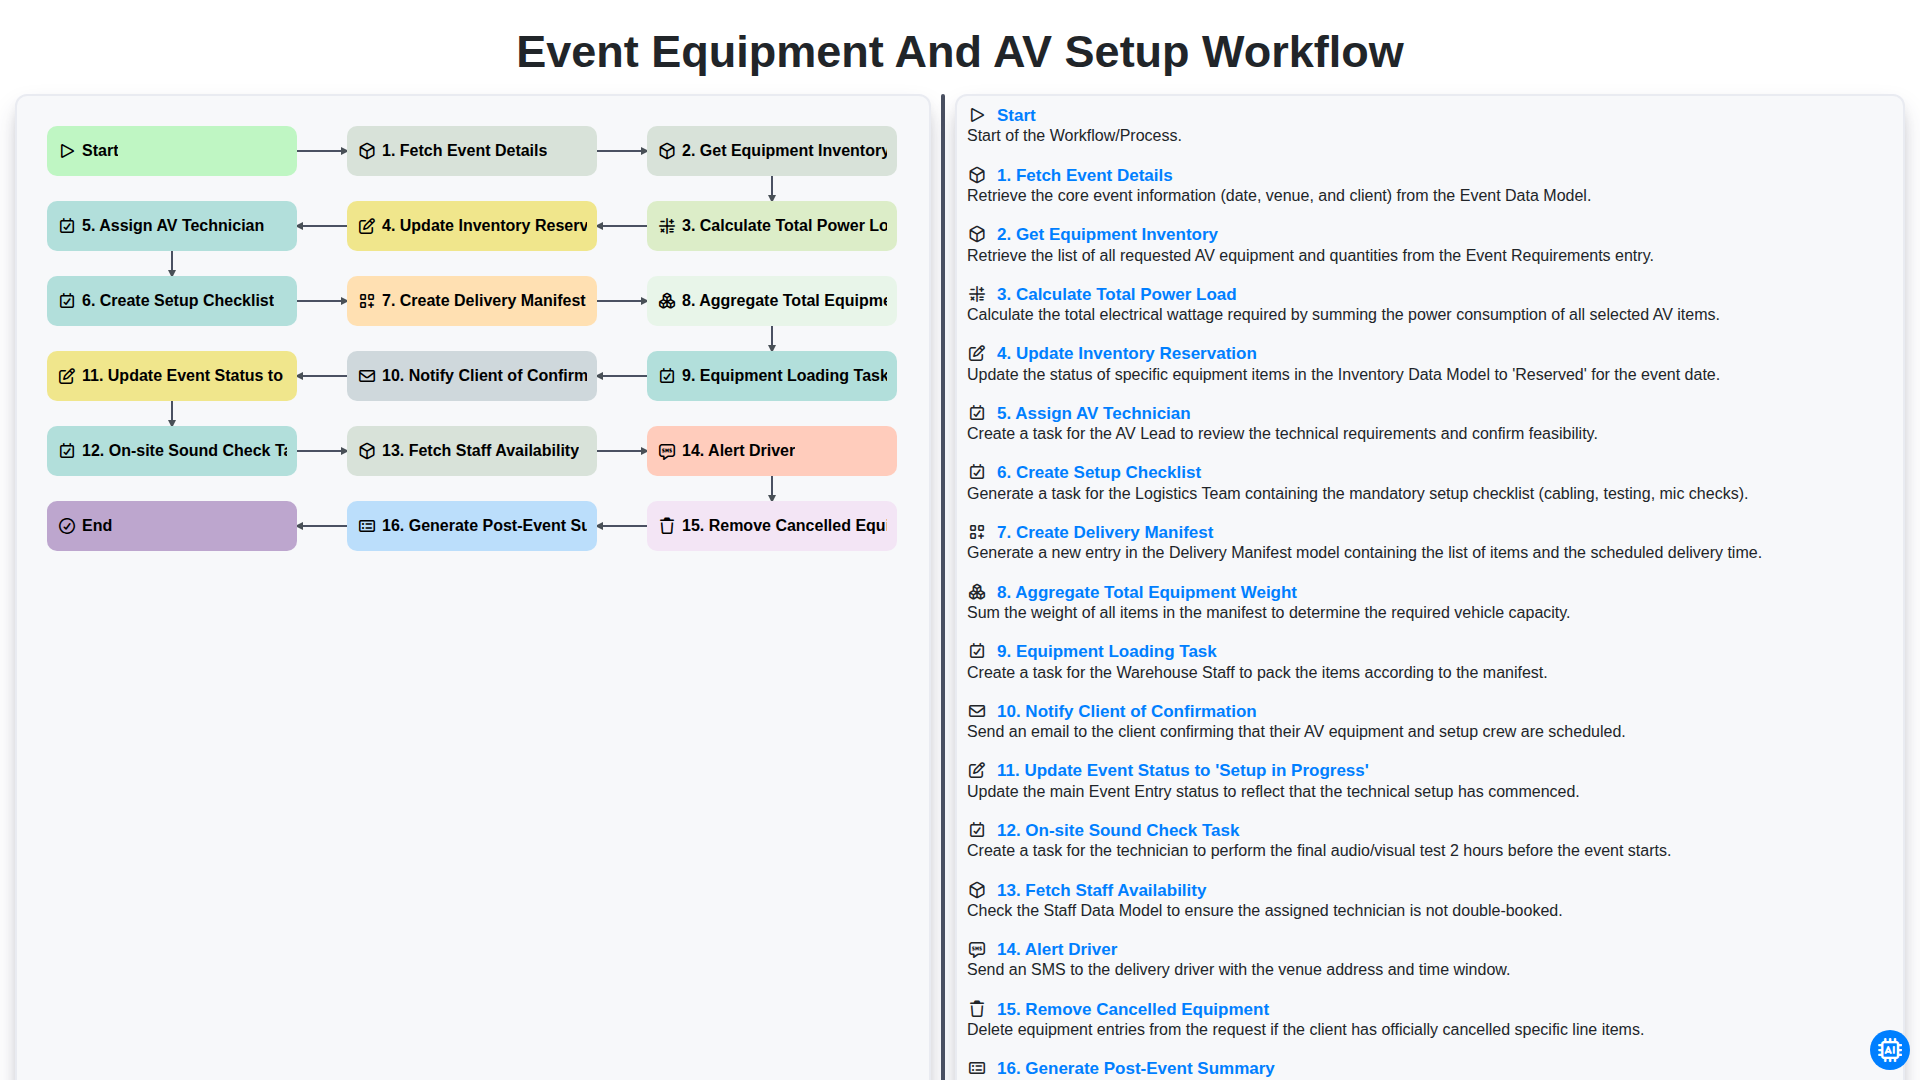Open the 8. Aggregate Total Equipment Weight link

(x=1147, y=592)
